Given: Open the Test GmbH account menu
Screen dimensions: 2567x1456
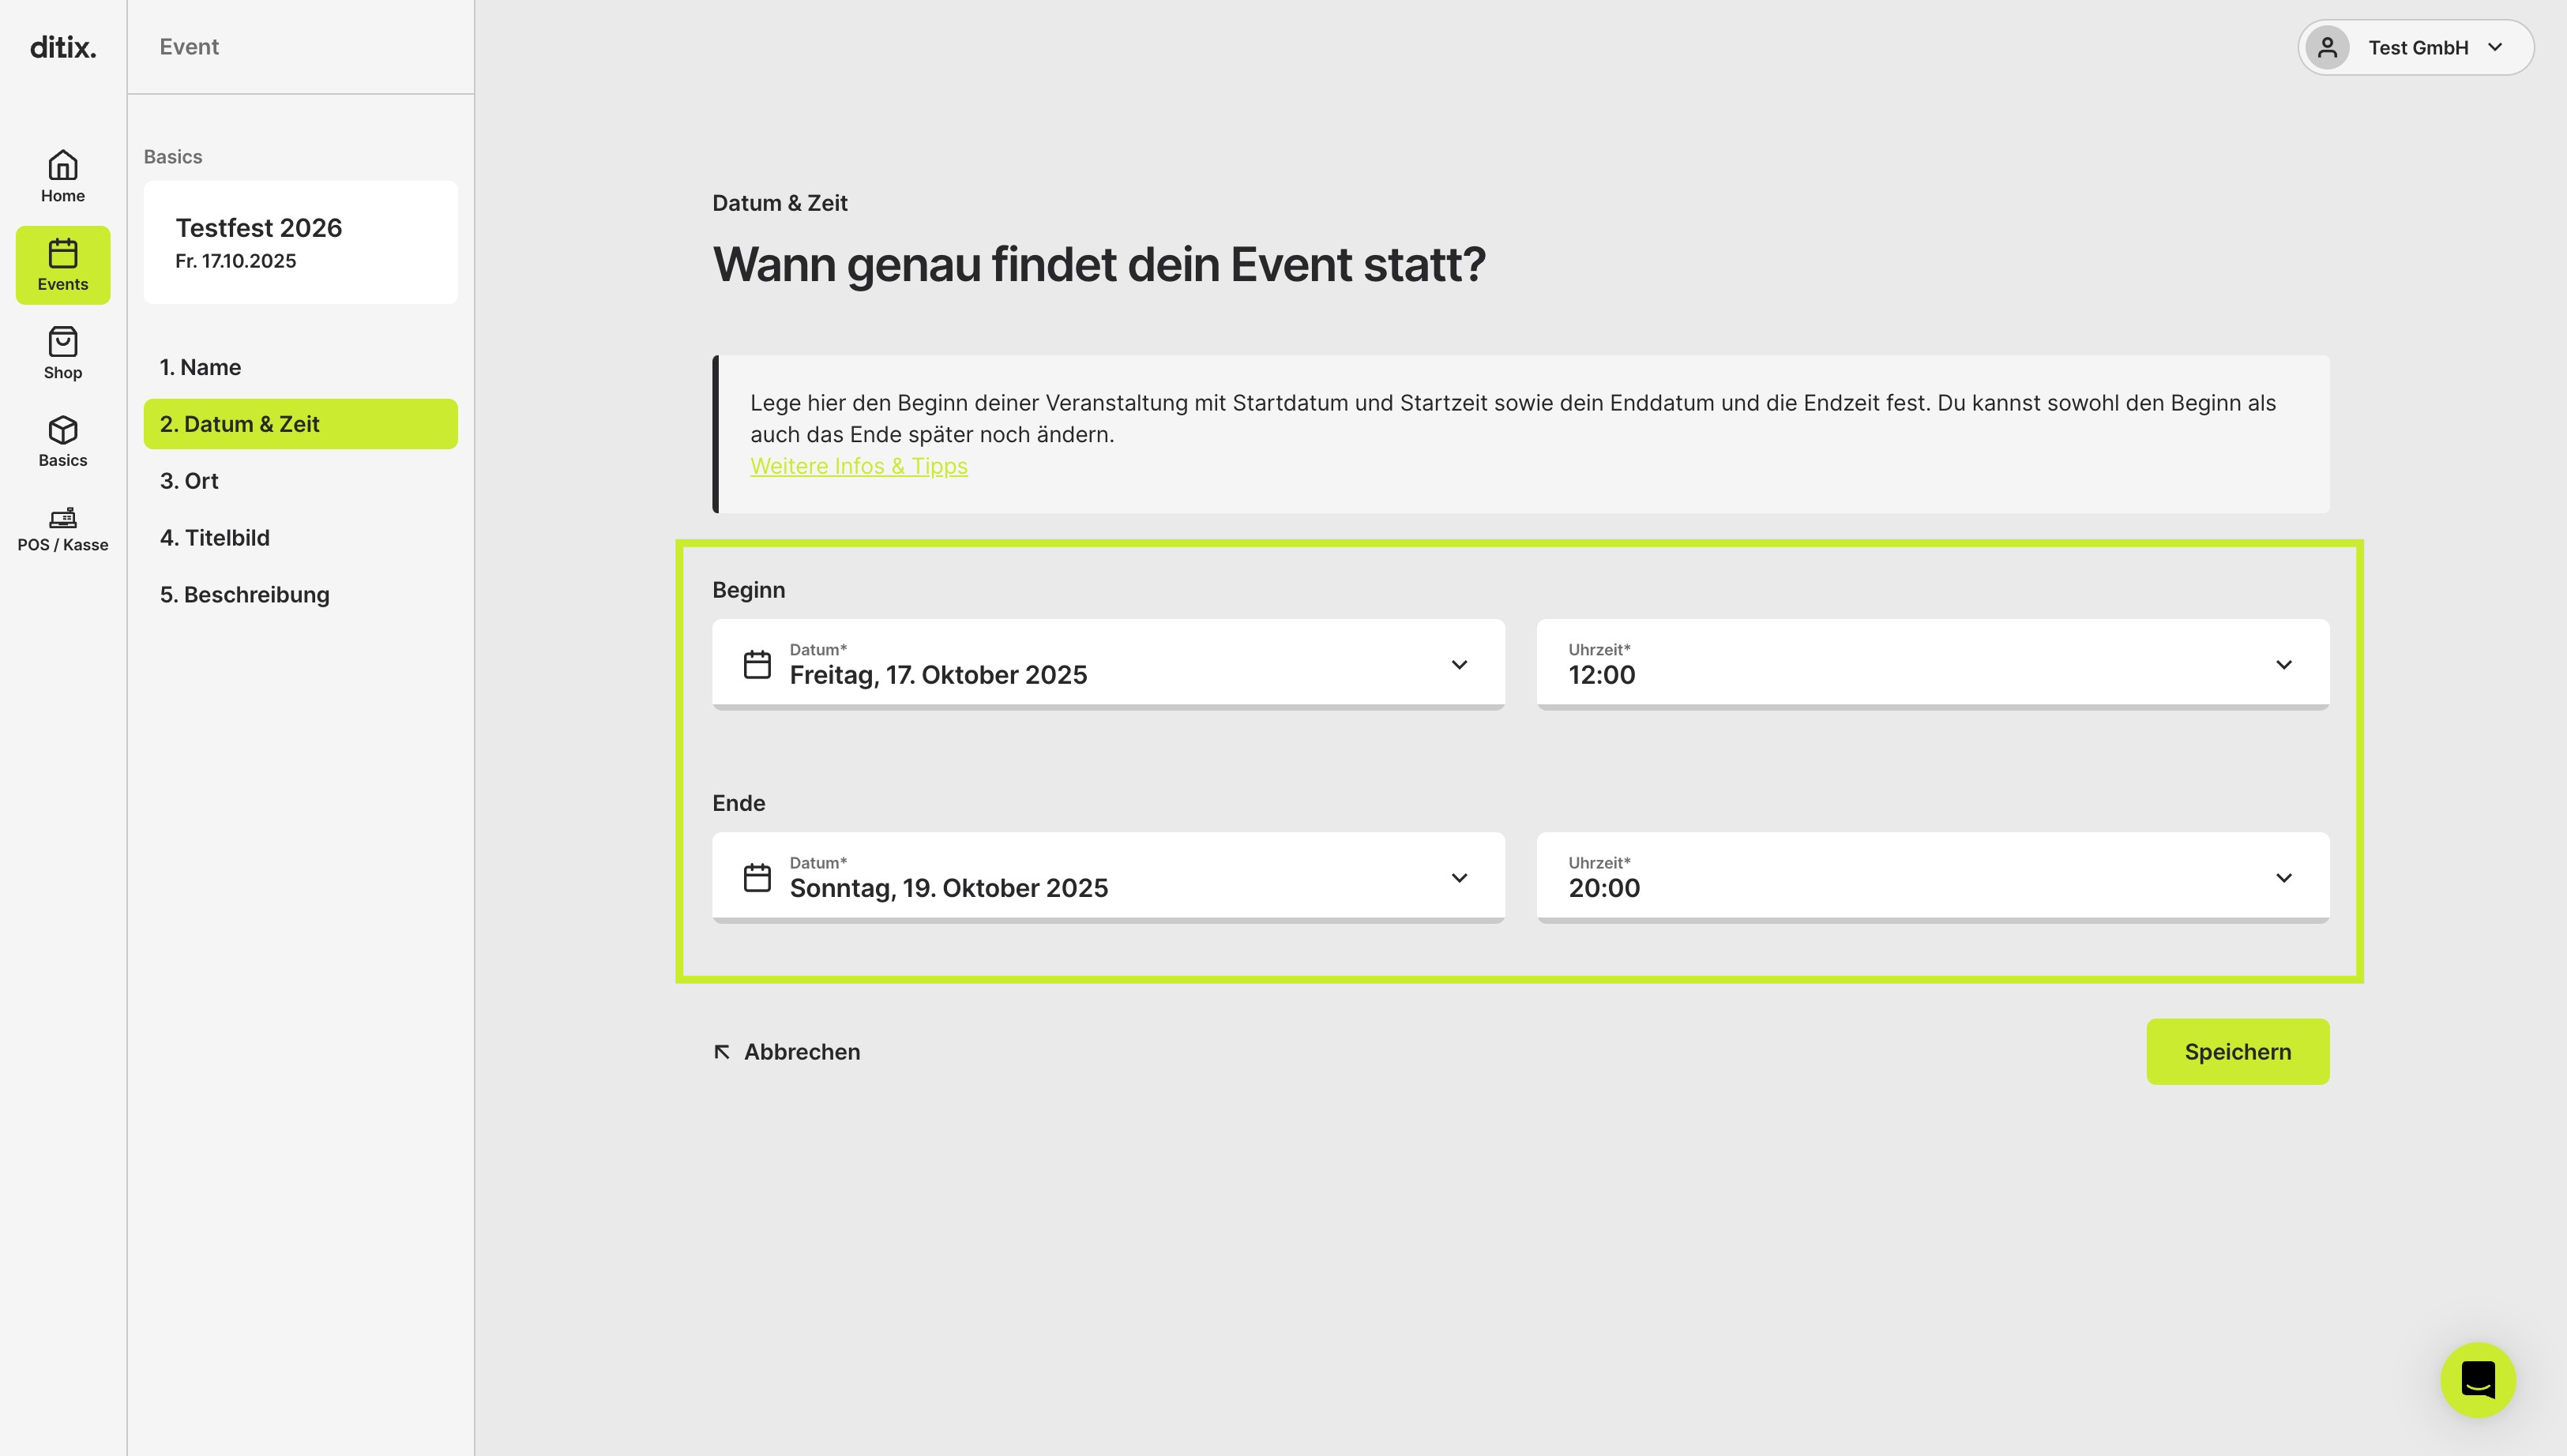Looking at the screenshot, I should (2415, 47).
